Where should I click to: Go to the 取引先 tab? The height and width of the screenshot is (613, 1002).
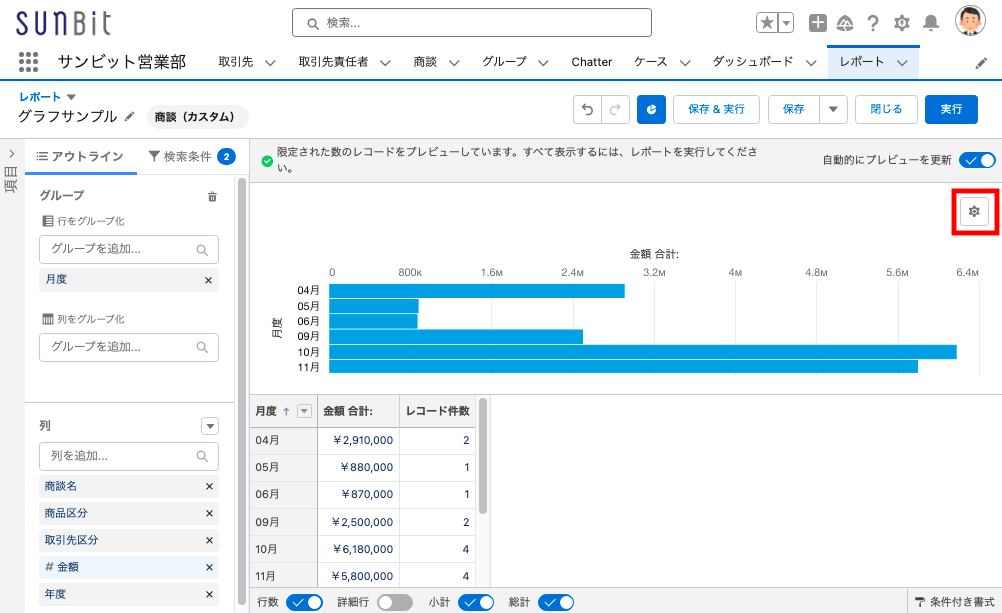point(236,62)
